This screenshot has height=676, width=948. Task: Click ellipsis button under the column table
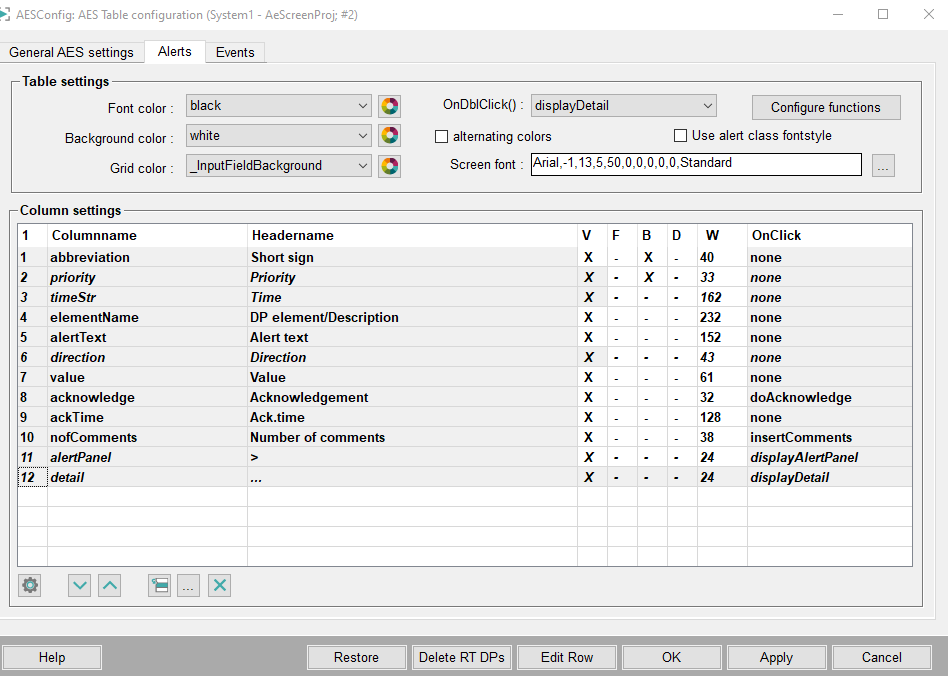pos(188,586)
